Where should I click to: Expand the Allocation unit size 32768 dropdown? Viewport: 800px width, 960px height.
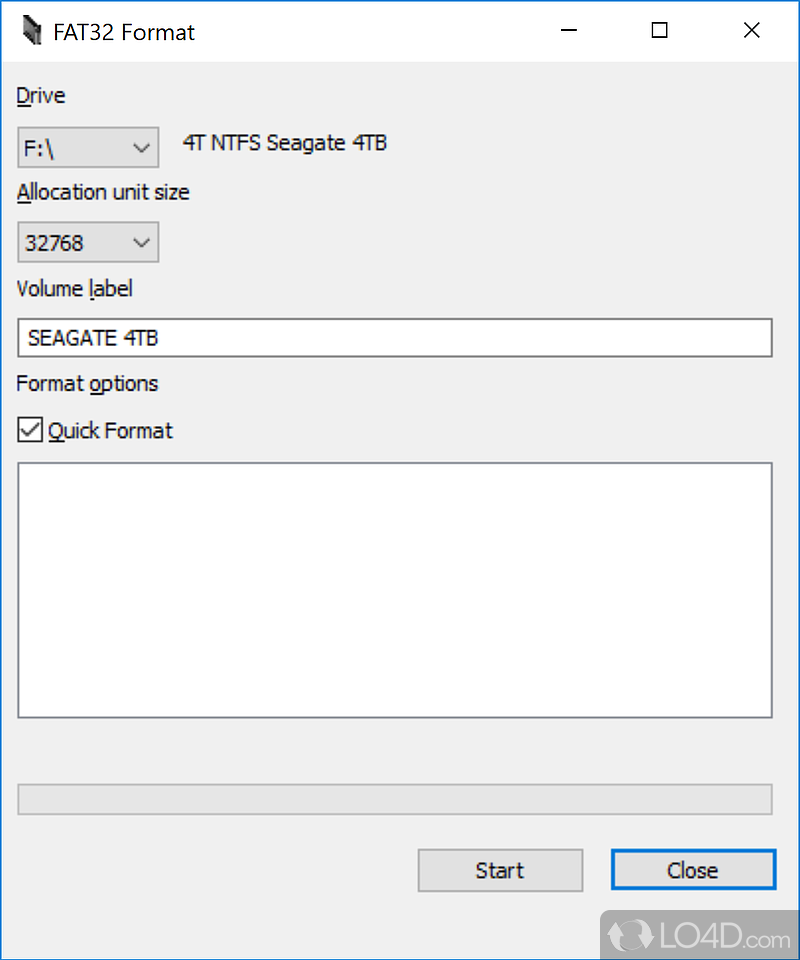coord(88,242)
